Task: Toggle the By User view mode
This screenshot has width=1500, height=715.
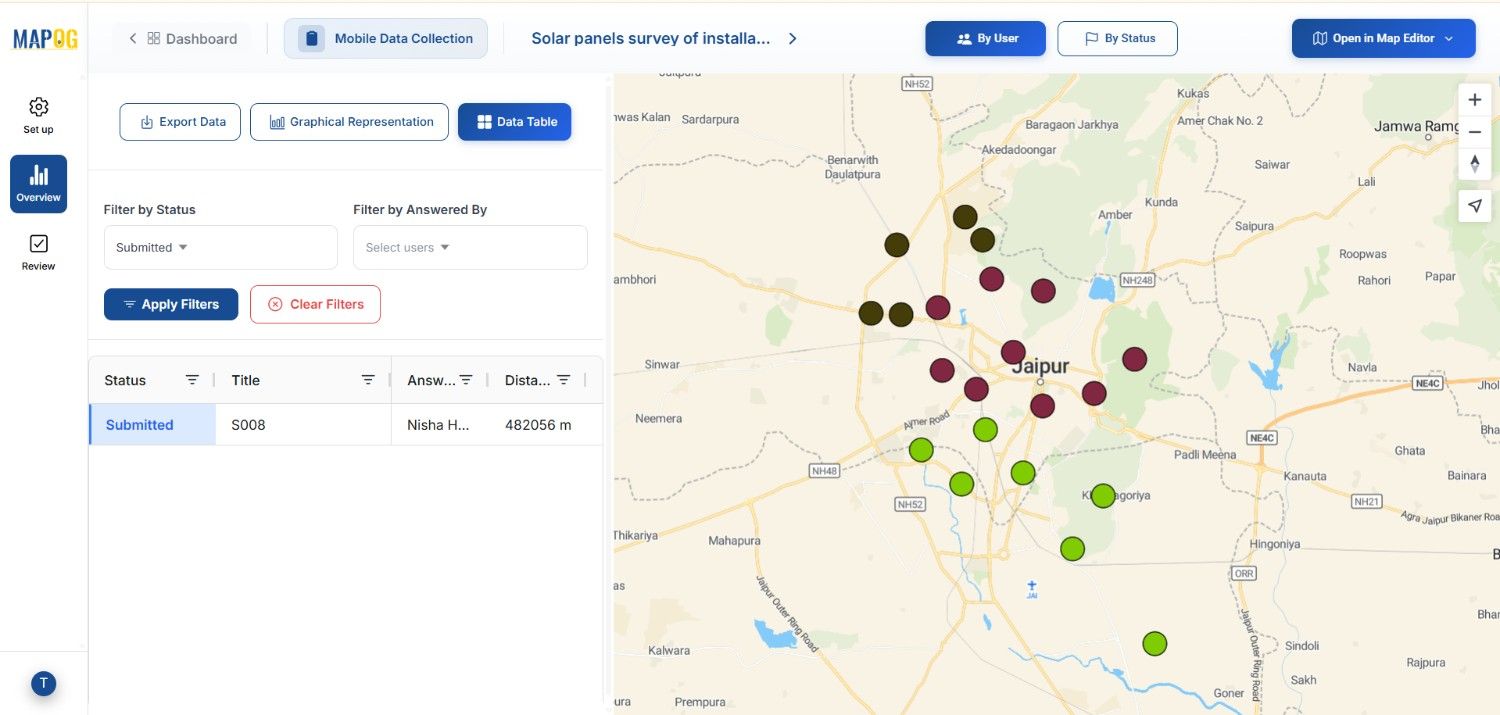Action: point(985,38)
